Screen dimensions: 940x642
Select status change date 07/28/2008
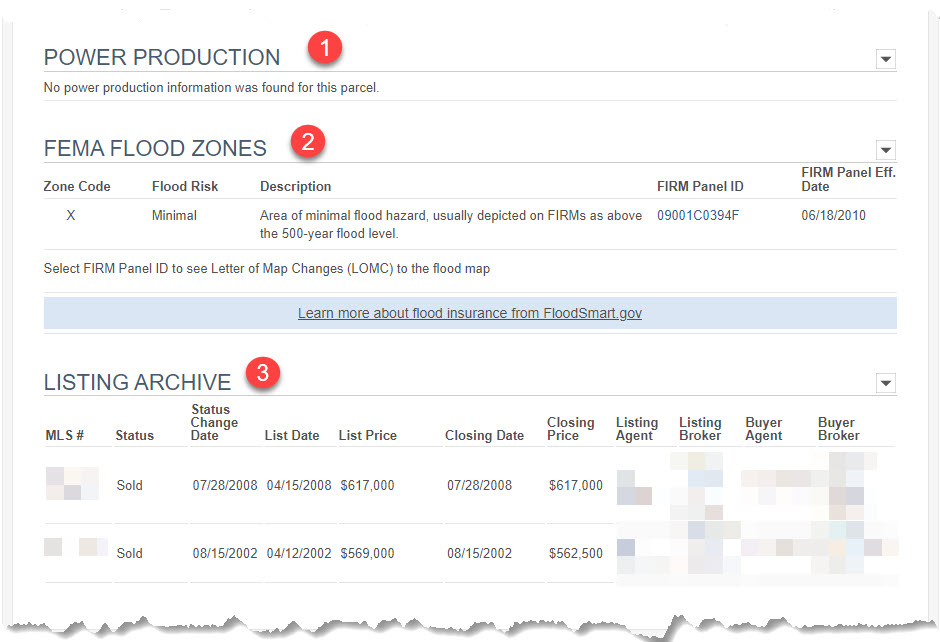[x=225, y=485]
